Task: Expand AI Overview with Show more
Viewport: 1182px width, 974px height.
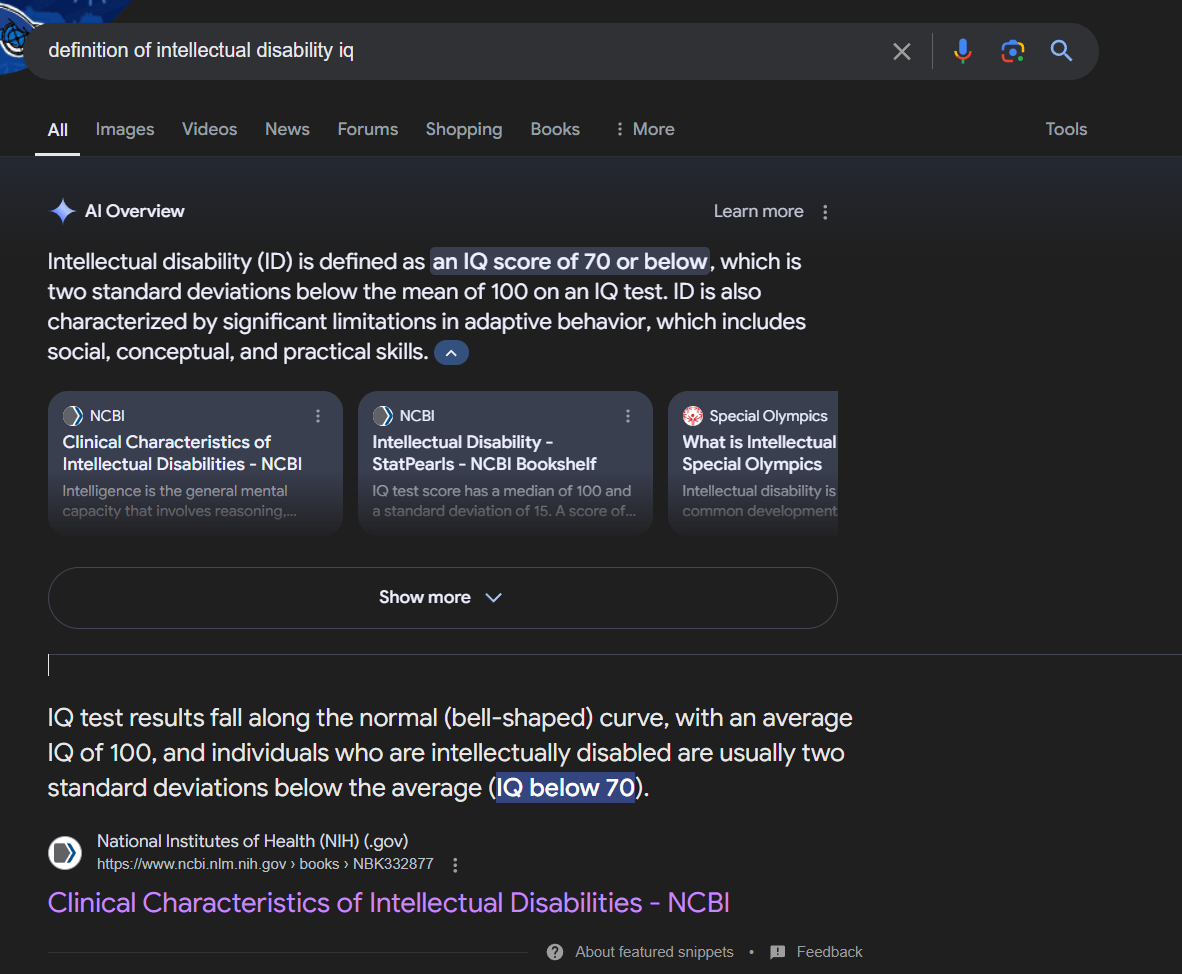Action: [x=442, y=598]
